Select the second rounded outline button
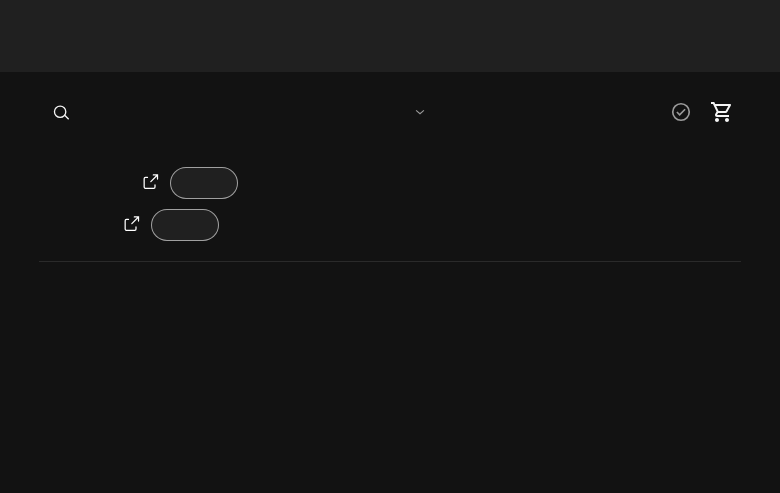The height and width of the screenshot is (493, 780). (185, 225)
